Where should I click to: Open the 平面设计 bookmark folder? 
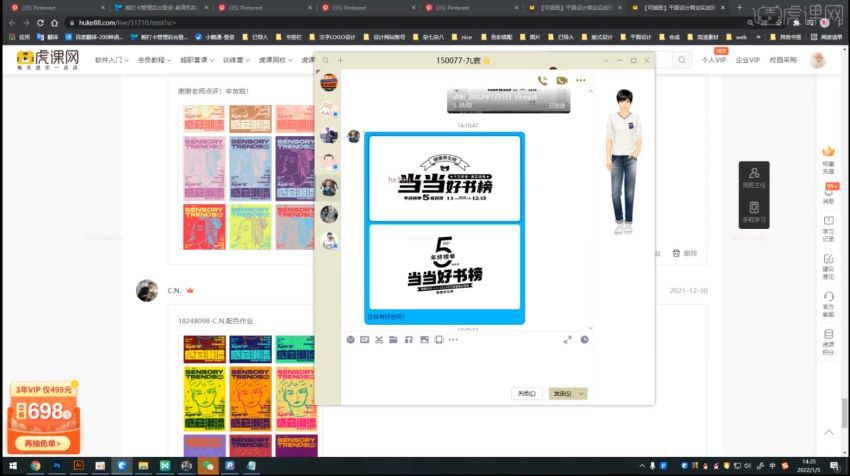tap(636, 37)
